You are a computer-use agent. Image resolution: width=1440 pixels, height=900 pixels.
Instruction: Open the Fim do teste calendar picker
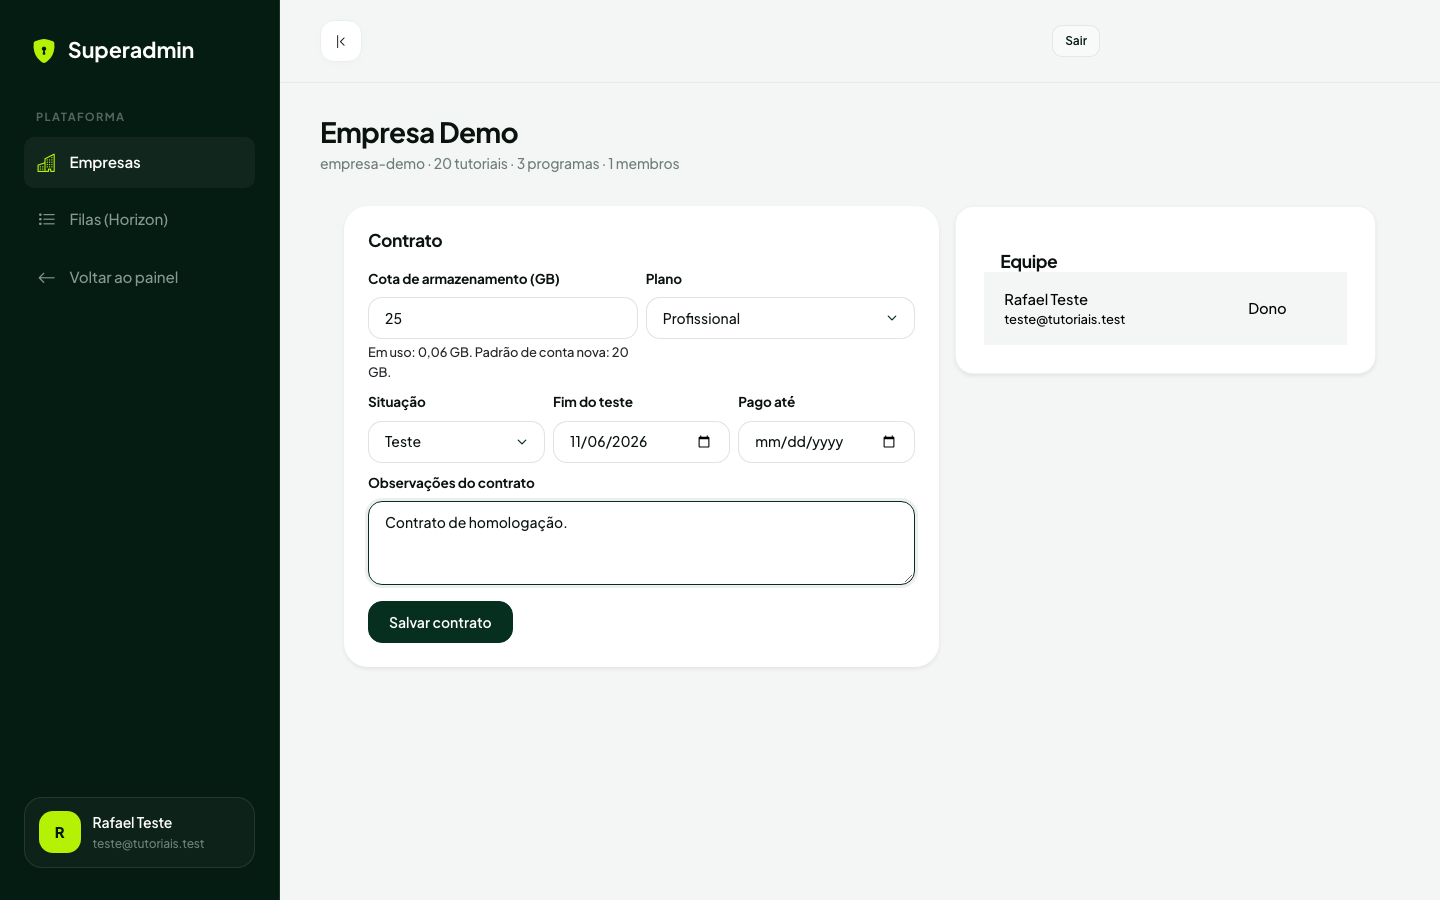[x=704, y=442]
